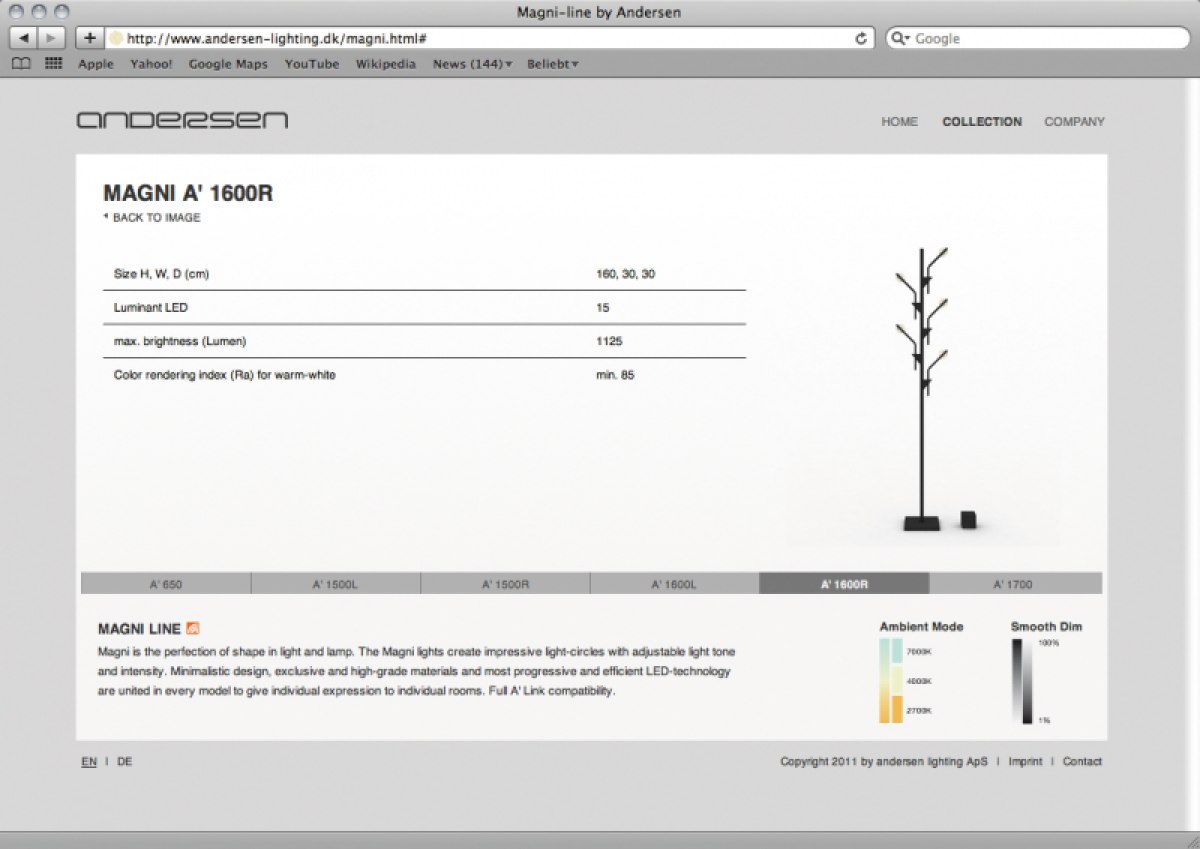
Task: Open the COMPANY navigation item
Action: [1075, 122]
